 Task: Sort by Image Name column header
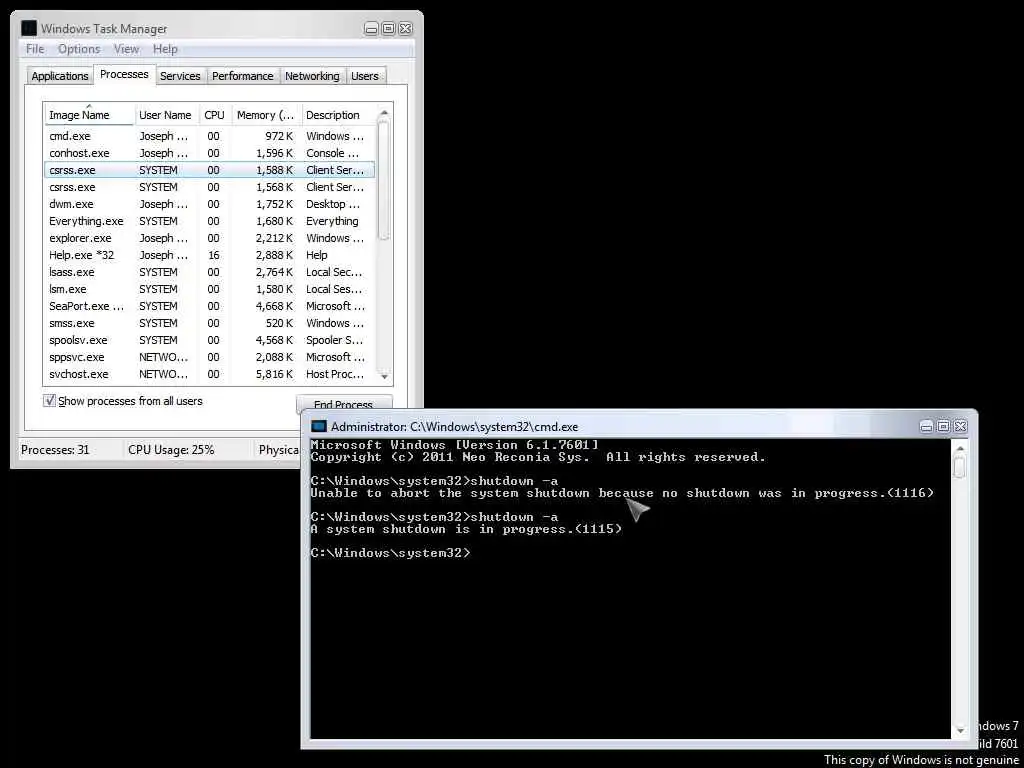89,114
